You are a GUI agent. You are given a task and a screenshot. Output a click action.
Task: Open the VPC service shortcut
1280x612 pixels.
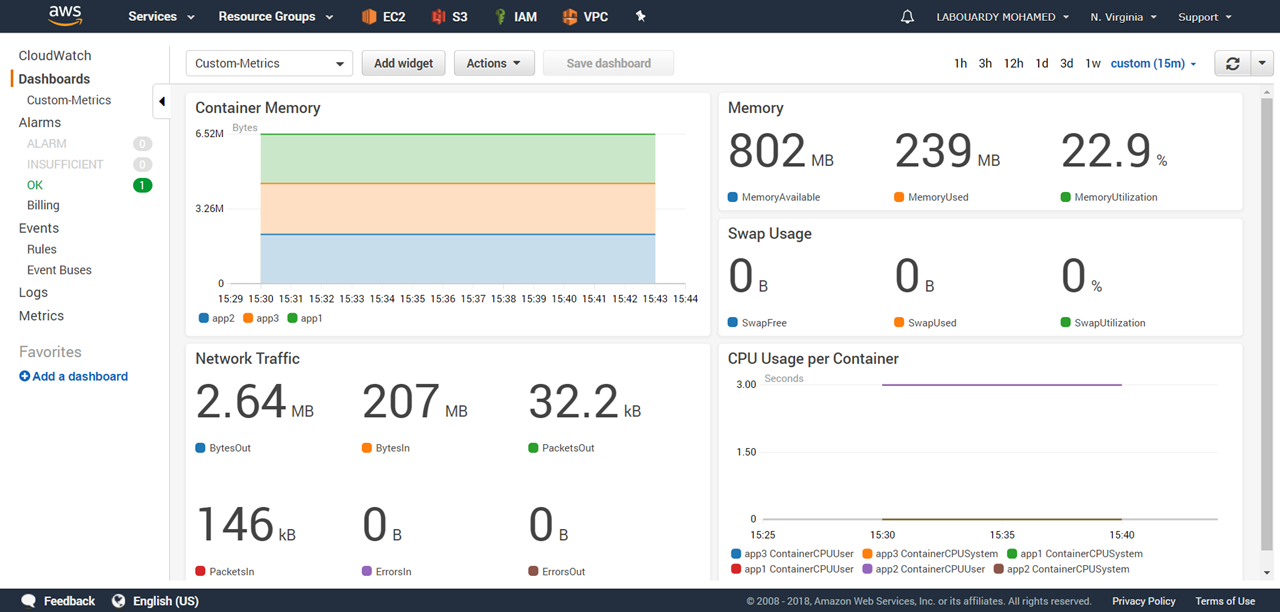pyautogui.click(x=585, y=17)
